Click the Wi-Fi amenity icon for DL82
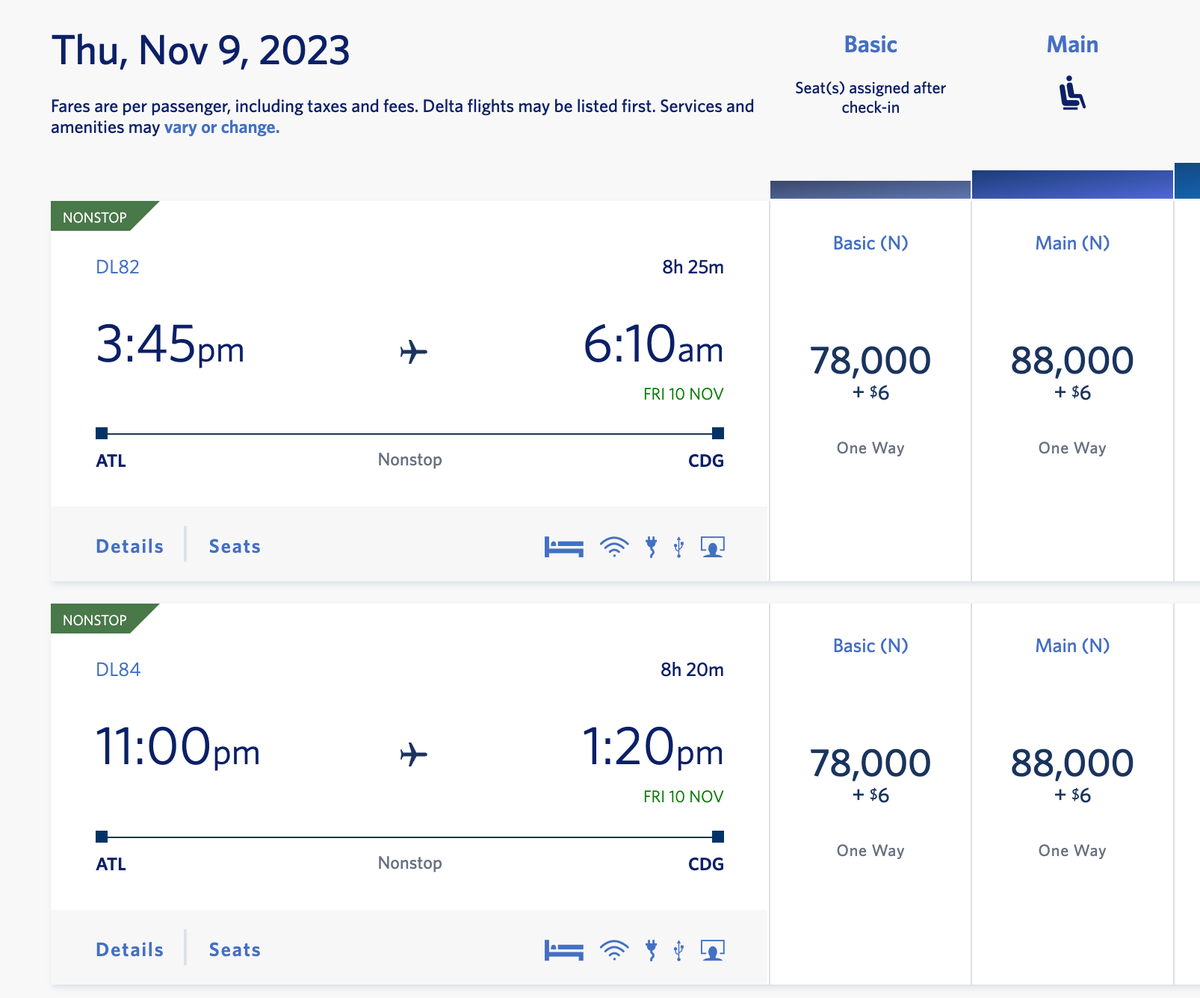 point(614,547)
